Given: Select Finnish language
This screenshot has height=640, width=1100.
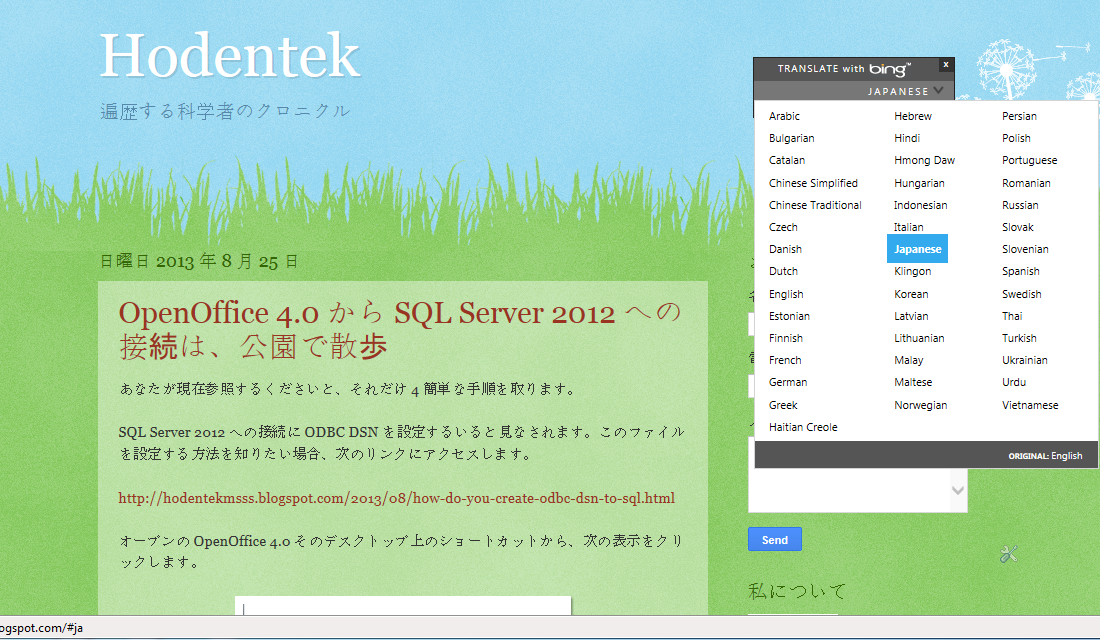Looking at the screenshot, I should click(786, 338).
